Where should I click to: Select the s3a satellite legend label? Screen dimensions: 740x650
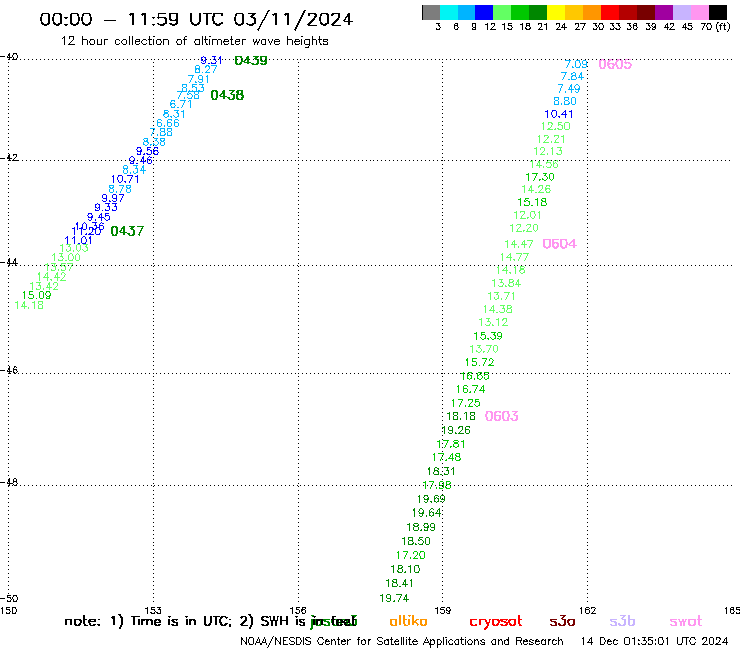point(562,622)
